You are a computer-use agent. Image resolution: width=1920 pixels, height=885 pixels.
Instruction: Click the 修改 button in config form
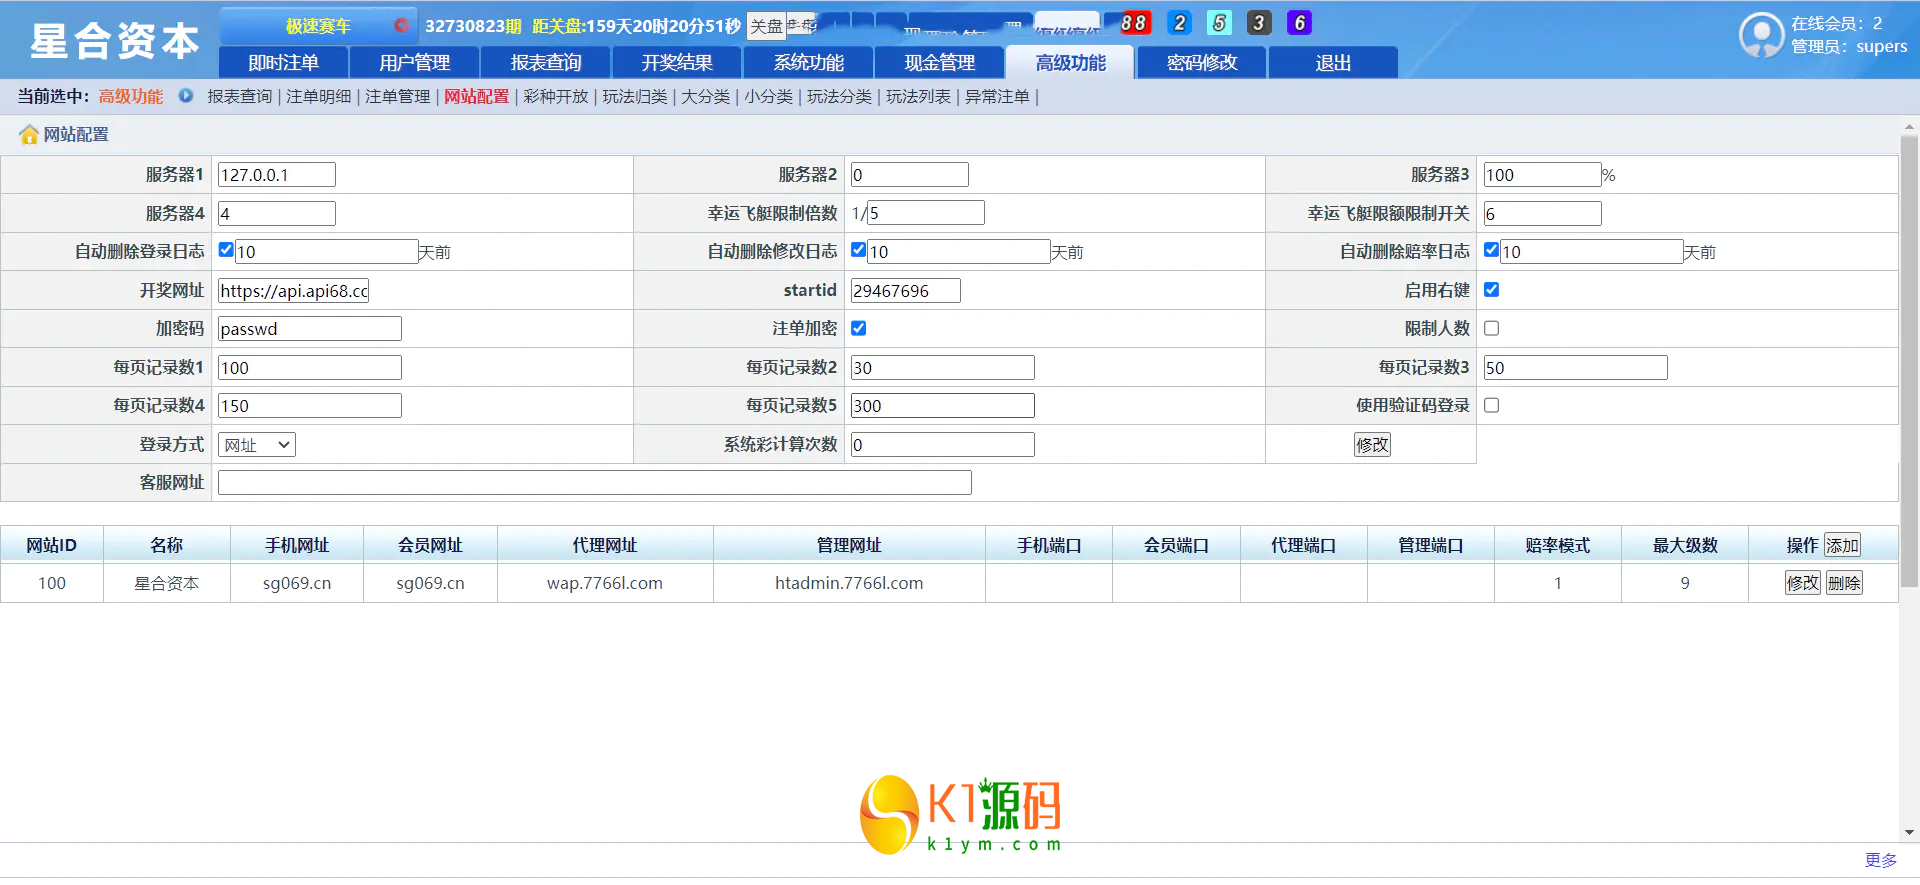pyautogui.click(x=1372, y=445)
